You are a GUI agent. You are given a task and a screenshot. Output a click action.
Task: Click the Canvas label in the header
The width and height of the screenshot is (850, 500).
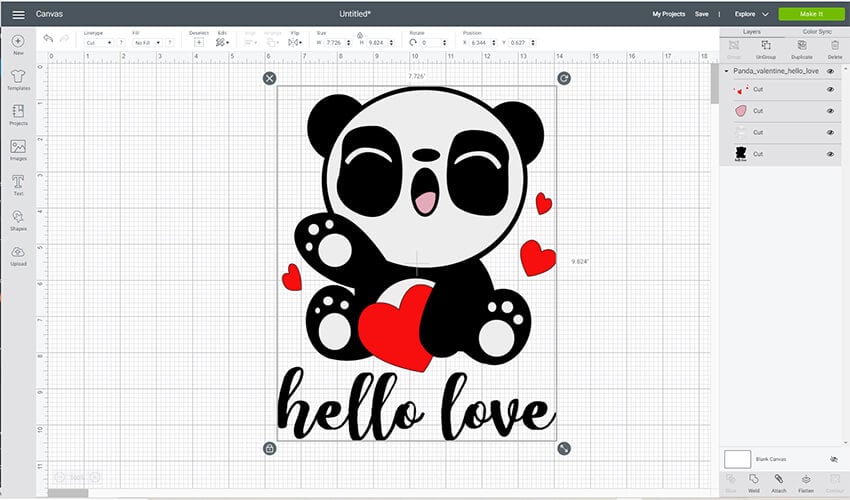[x=49, y=14]
